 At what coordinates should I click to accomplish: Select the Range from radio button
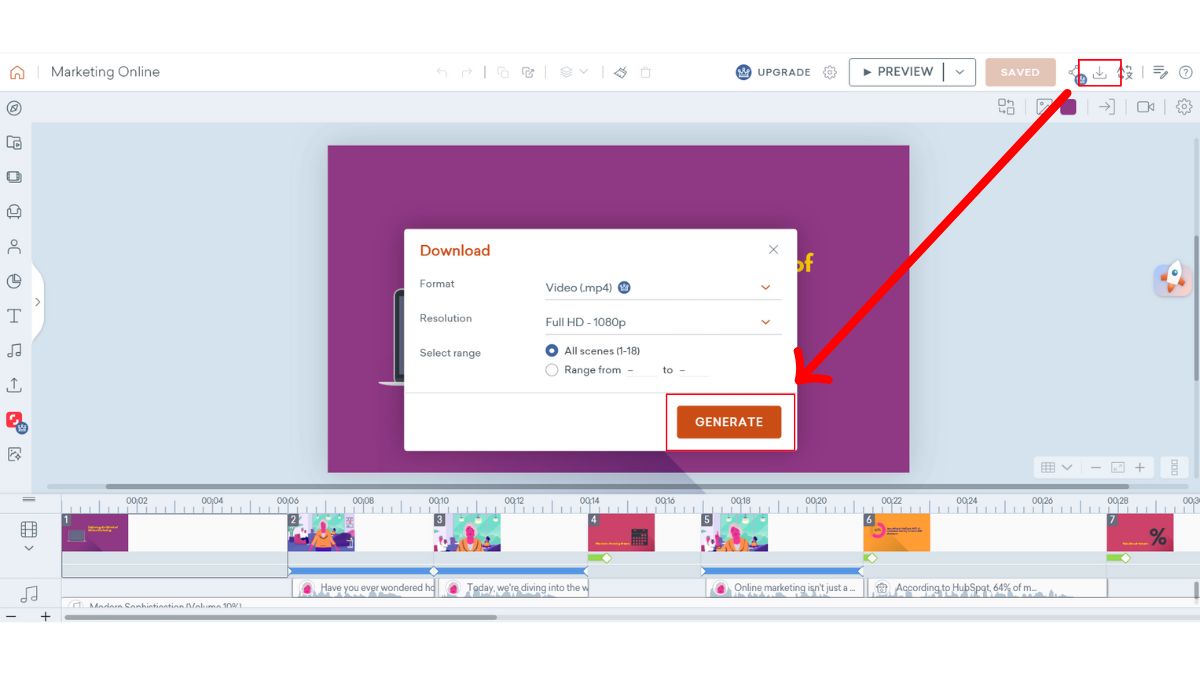(x=552, y=370)
